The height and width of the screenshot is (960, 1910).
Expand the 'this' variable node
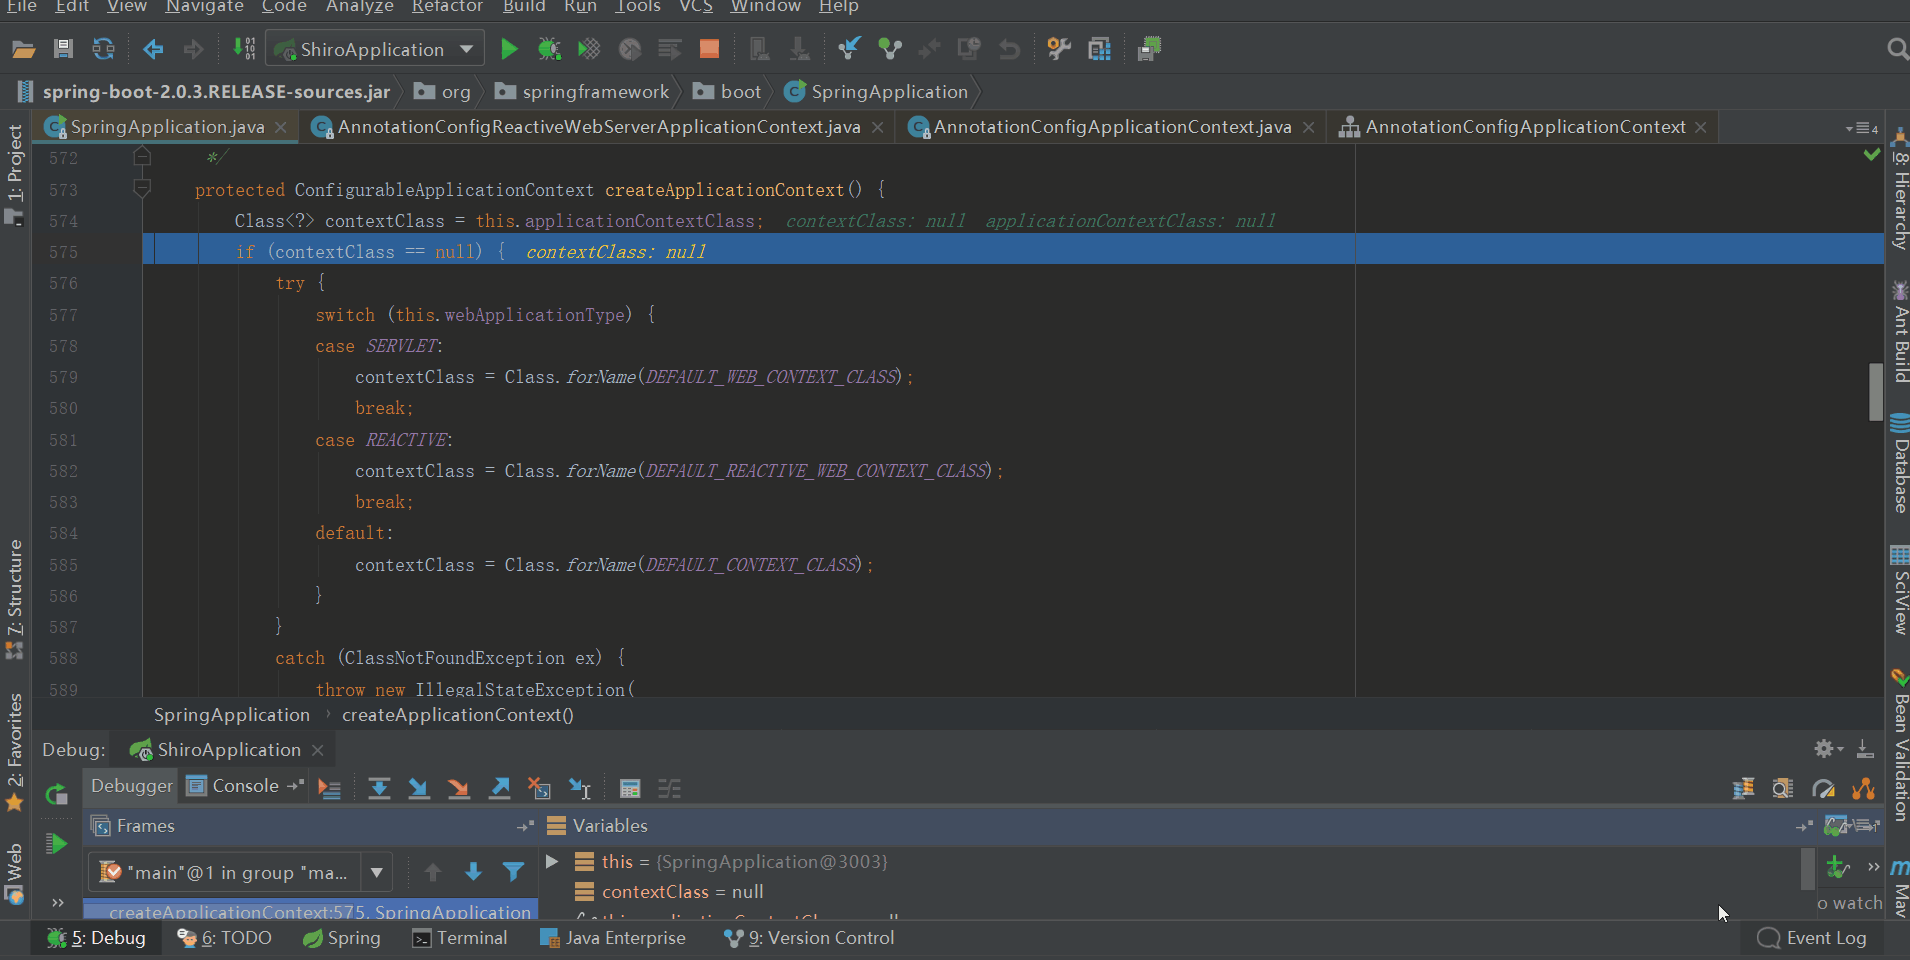[x=552, y=861]
